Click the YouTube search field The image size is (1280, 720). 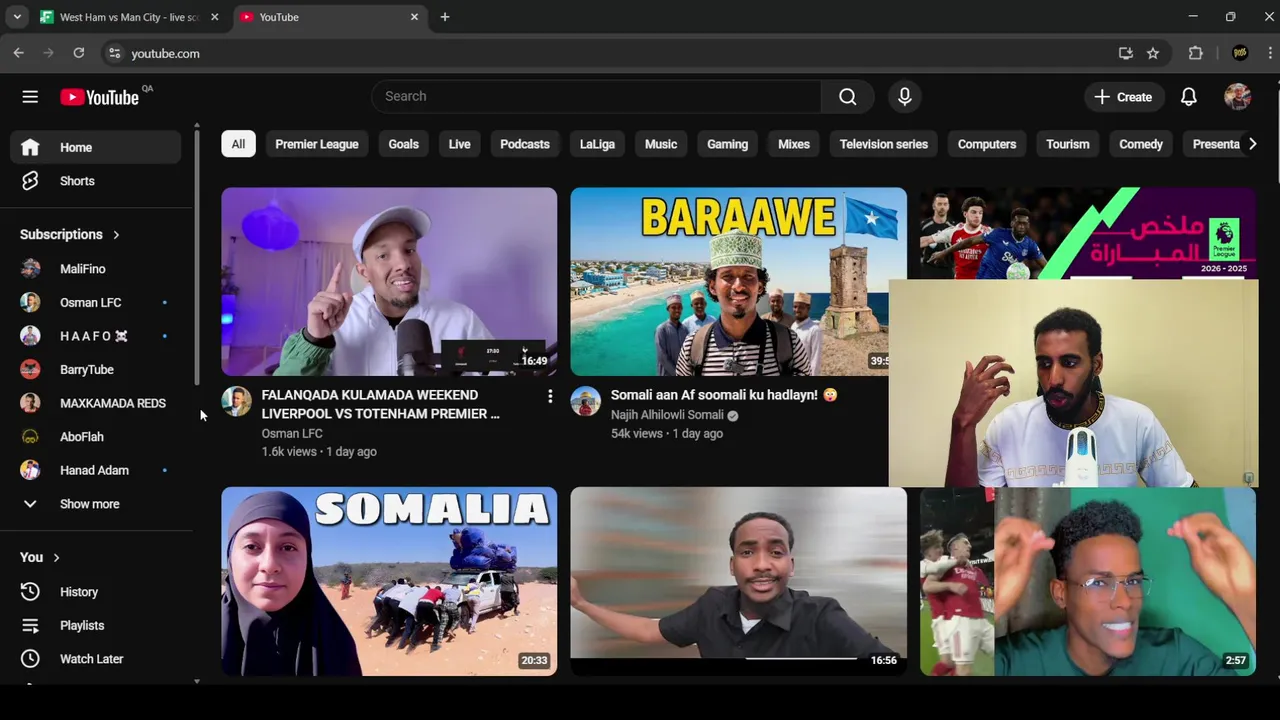596,97
